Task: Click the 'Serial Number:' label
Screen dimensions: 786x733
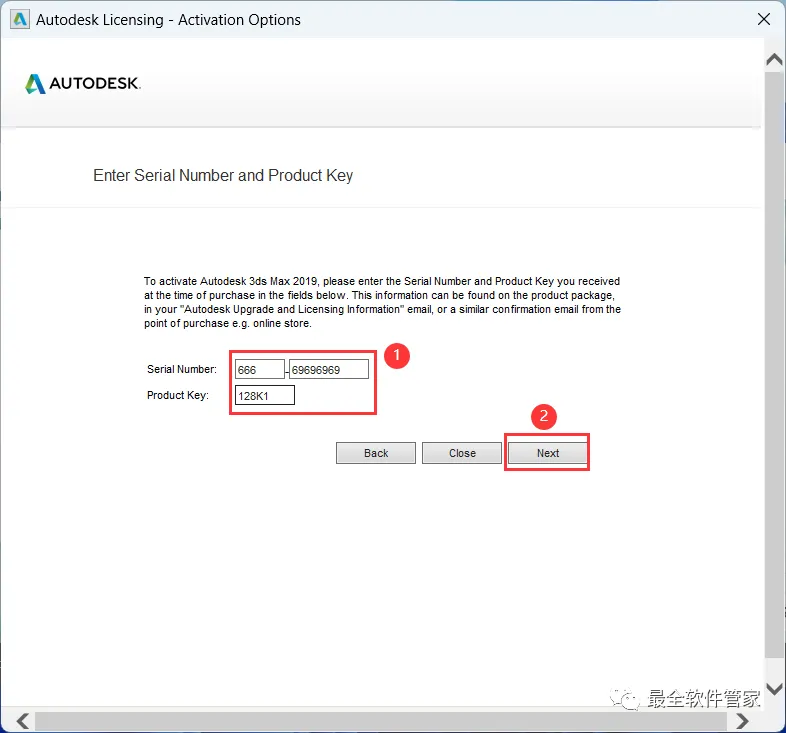Action: [x=182, y=370]
